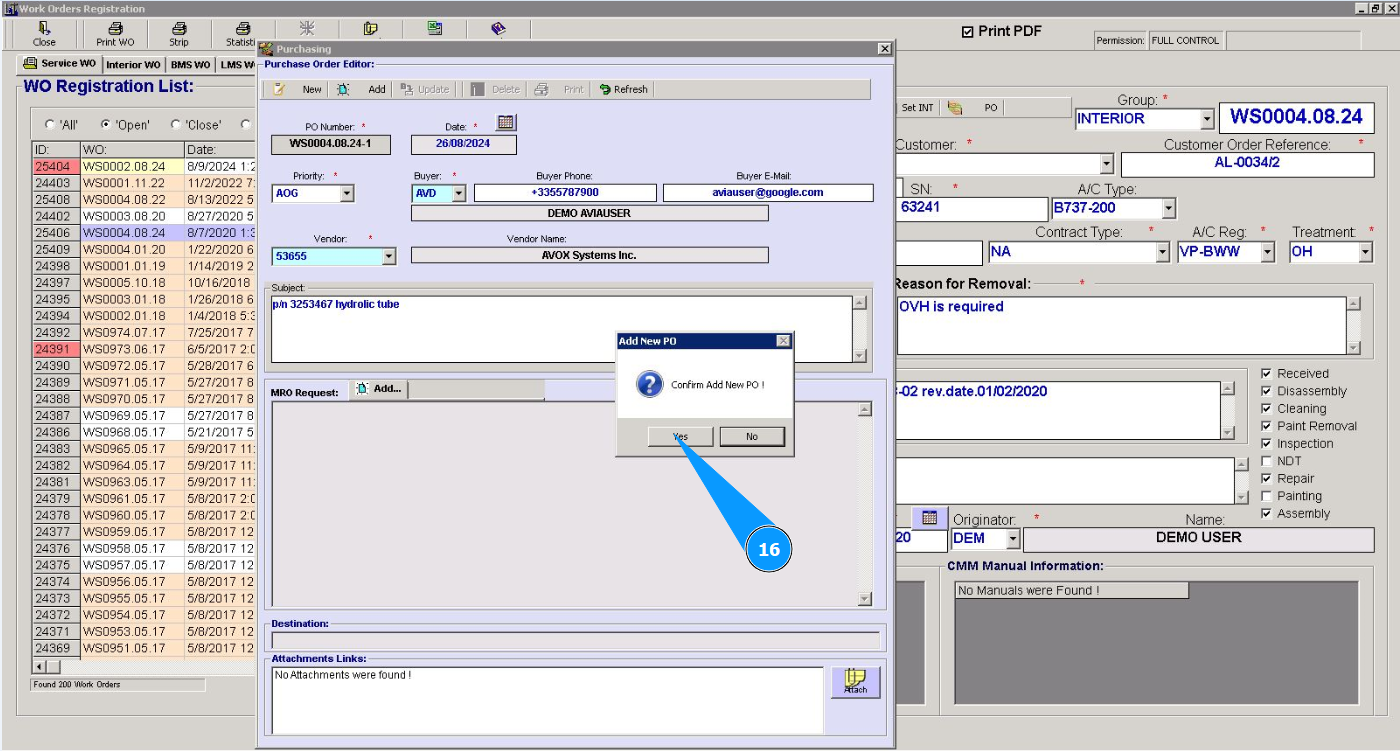Click the Set INT button
The image size is (1400, 751).
tap(917, 107)
